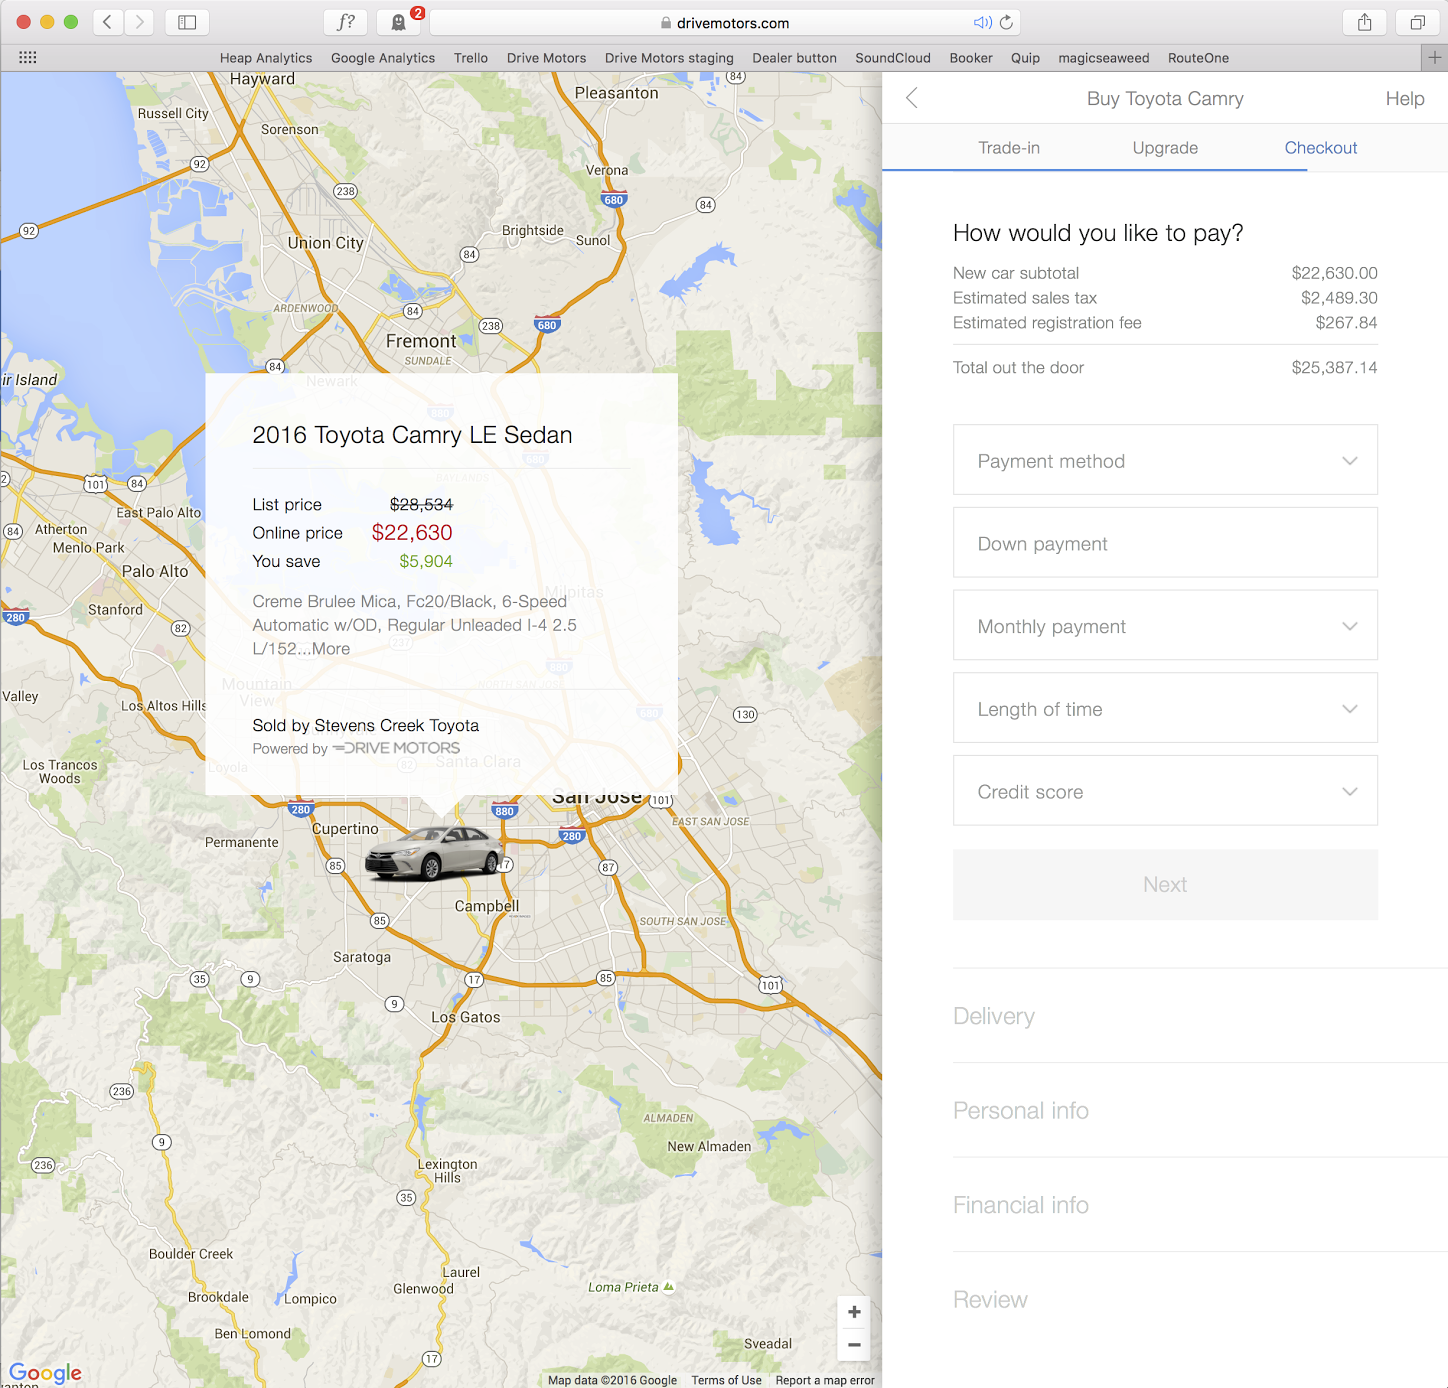Screen dimensions: 1448x1388
Task: Open Booker bookmark
Action: tap(971, 58)
